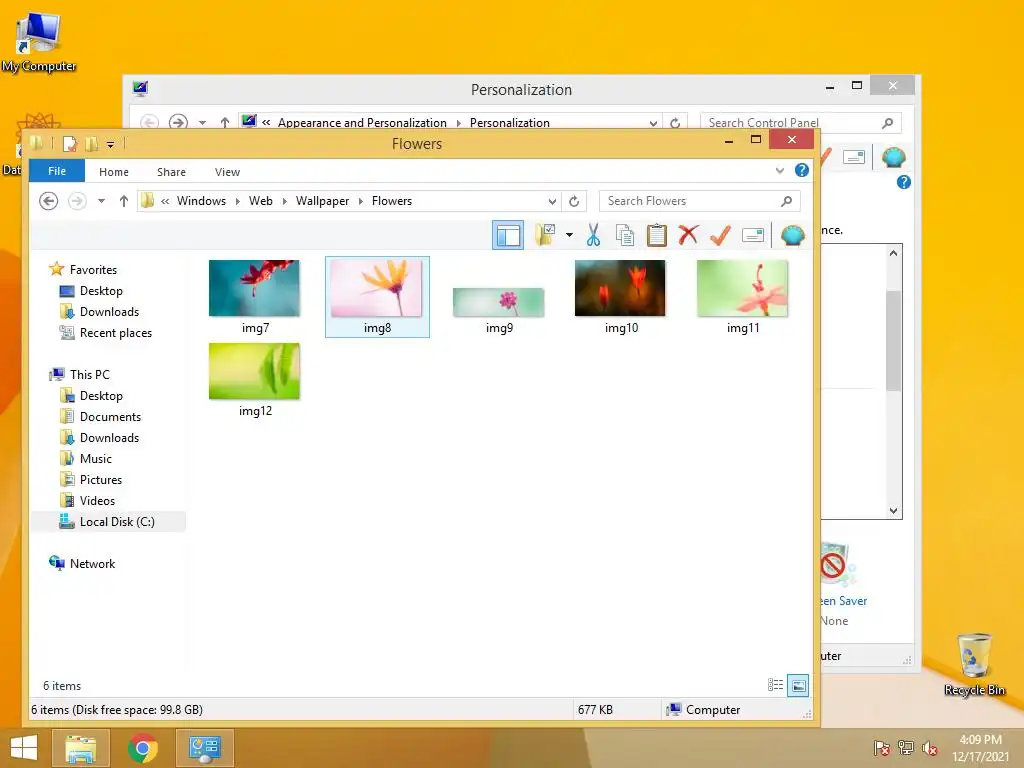Open the Share ribbon tab
The width and height of the screenshot is (1024, 768).
click(171, 172)
